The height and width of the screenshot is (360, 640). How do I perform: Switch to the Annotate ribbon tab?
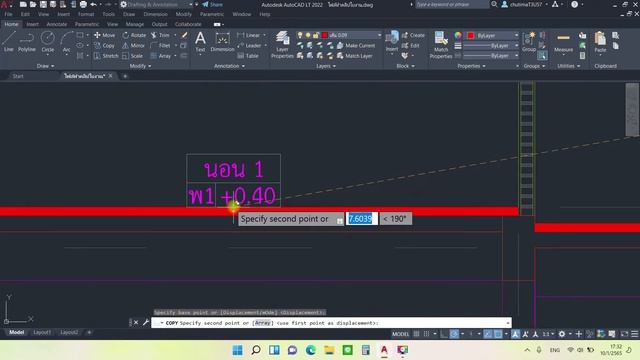click(57, 24)
